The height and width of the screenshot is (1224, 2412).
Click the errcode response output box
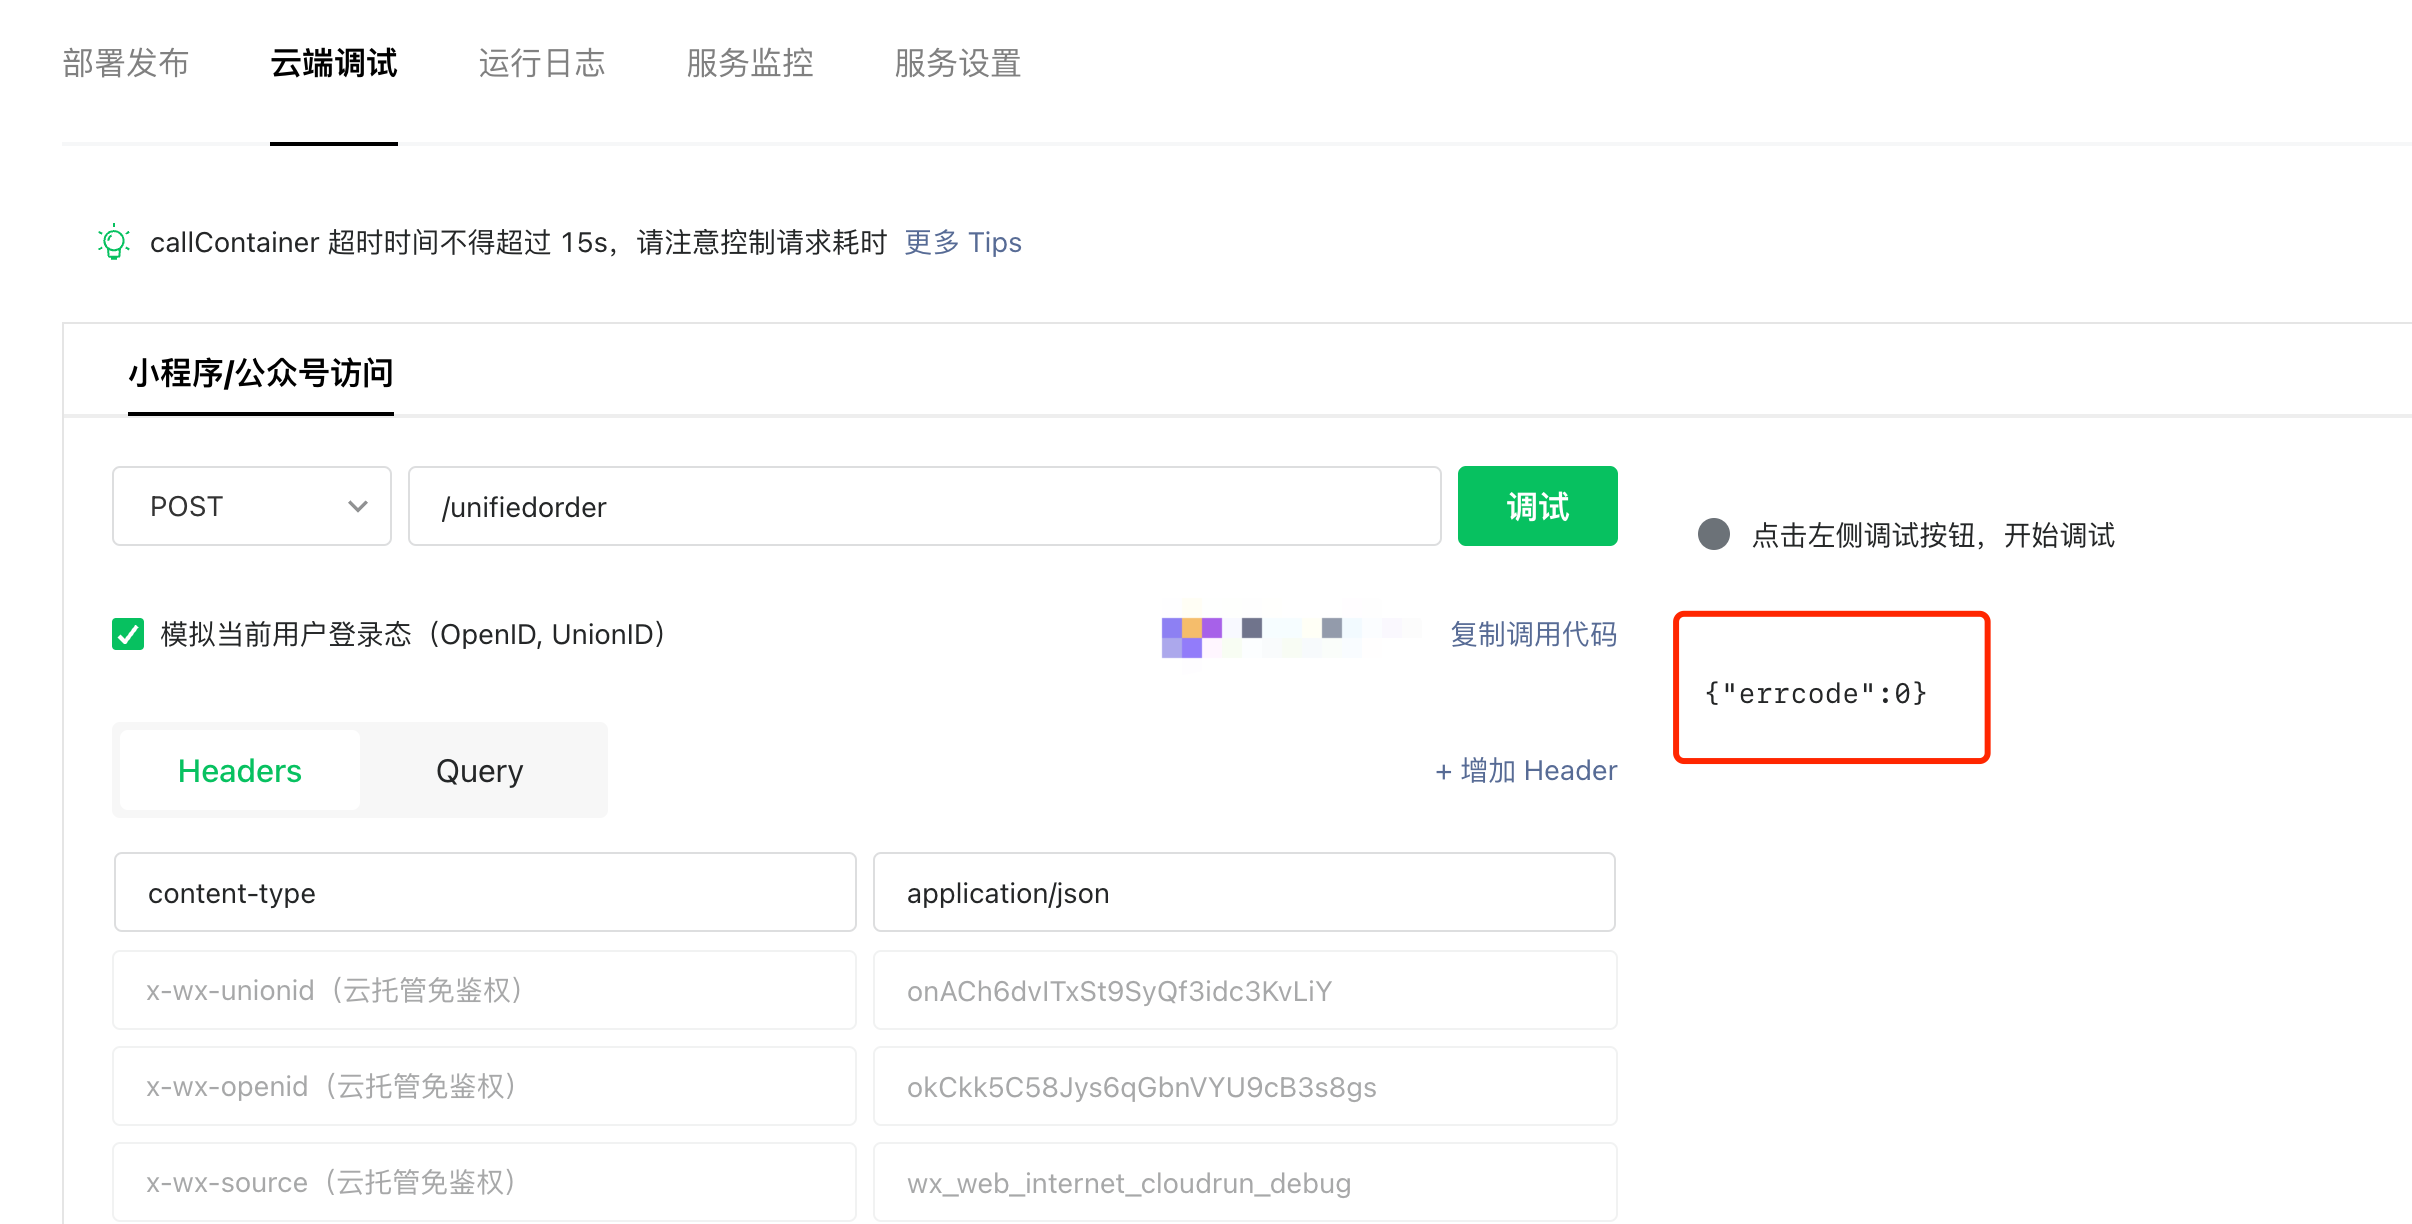coord(1830,689)
